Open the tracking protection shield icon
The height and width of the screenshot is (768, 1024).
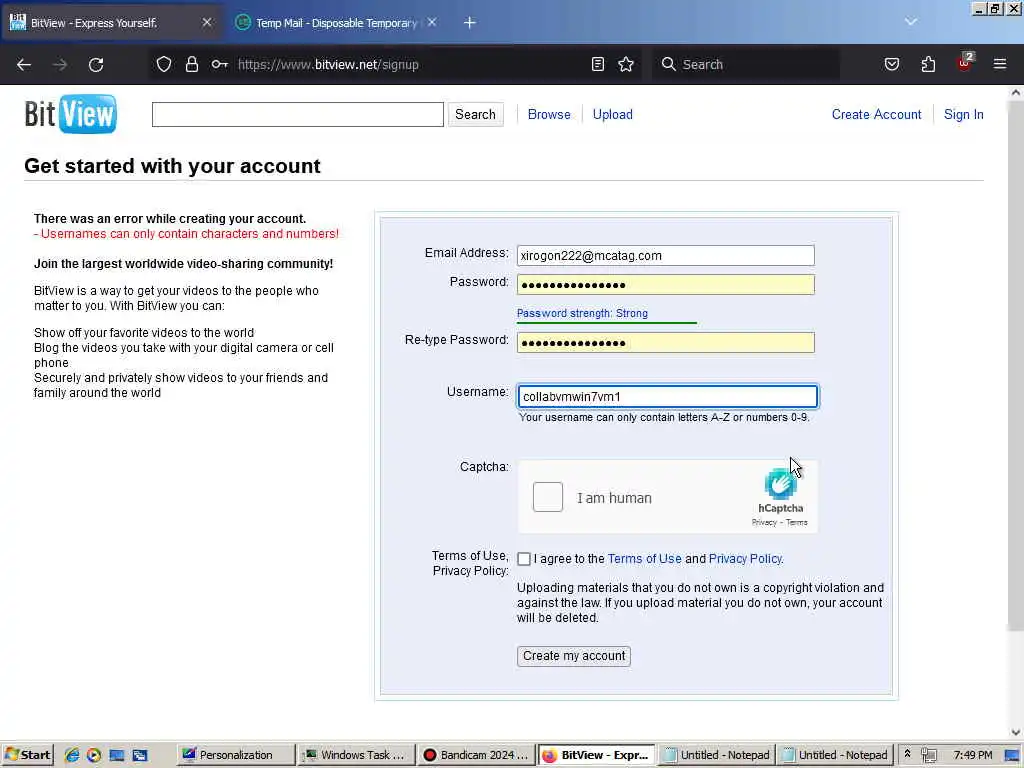(x=164, y=64)
